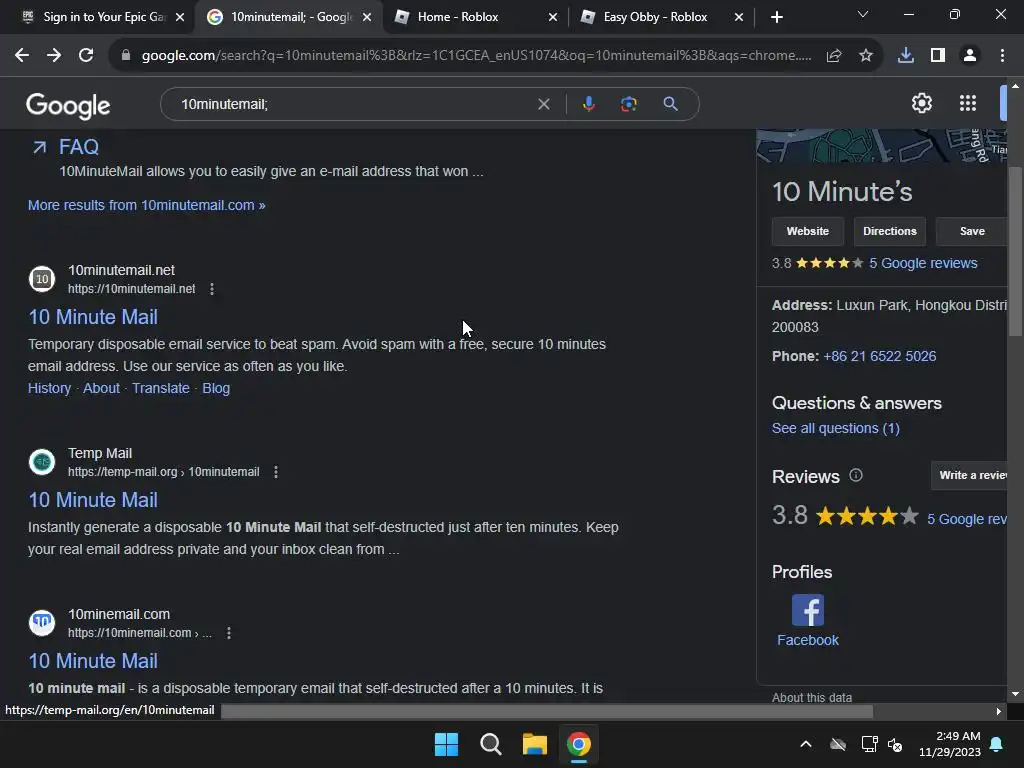Open File Explorer from taskbar

click(x=534, y=744)
